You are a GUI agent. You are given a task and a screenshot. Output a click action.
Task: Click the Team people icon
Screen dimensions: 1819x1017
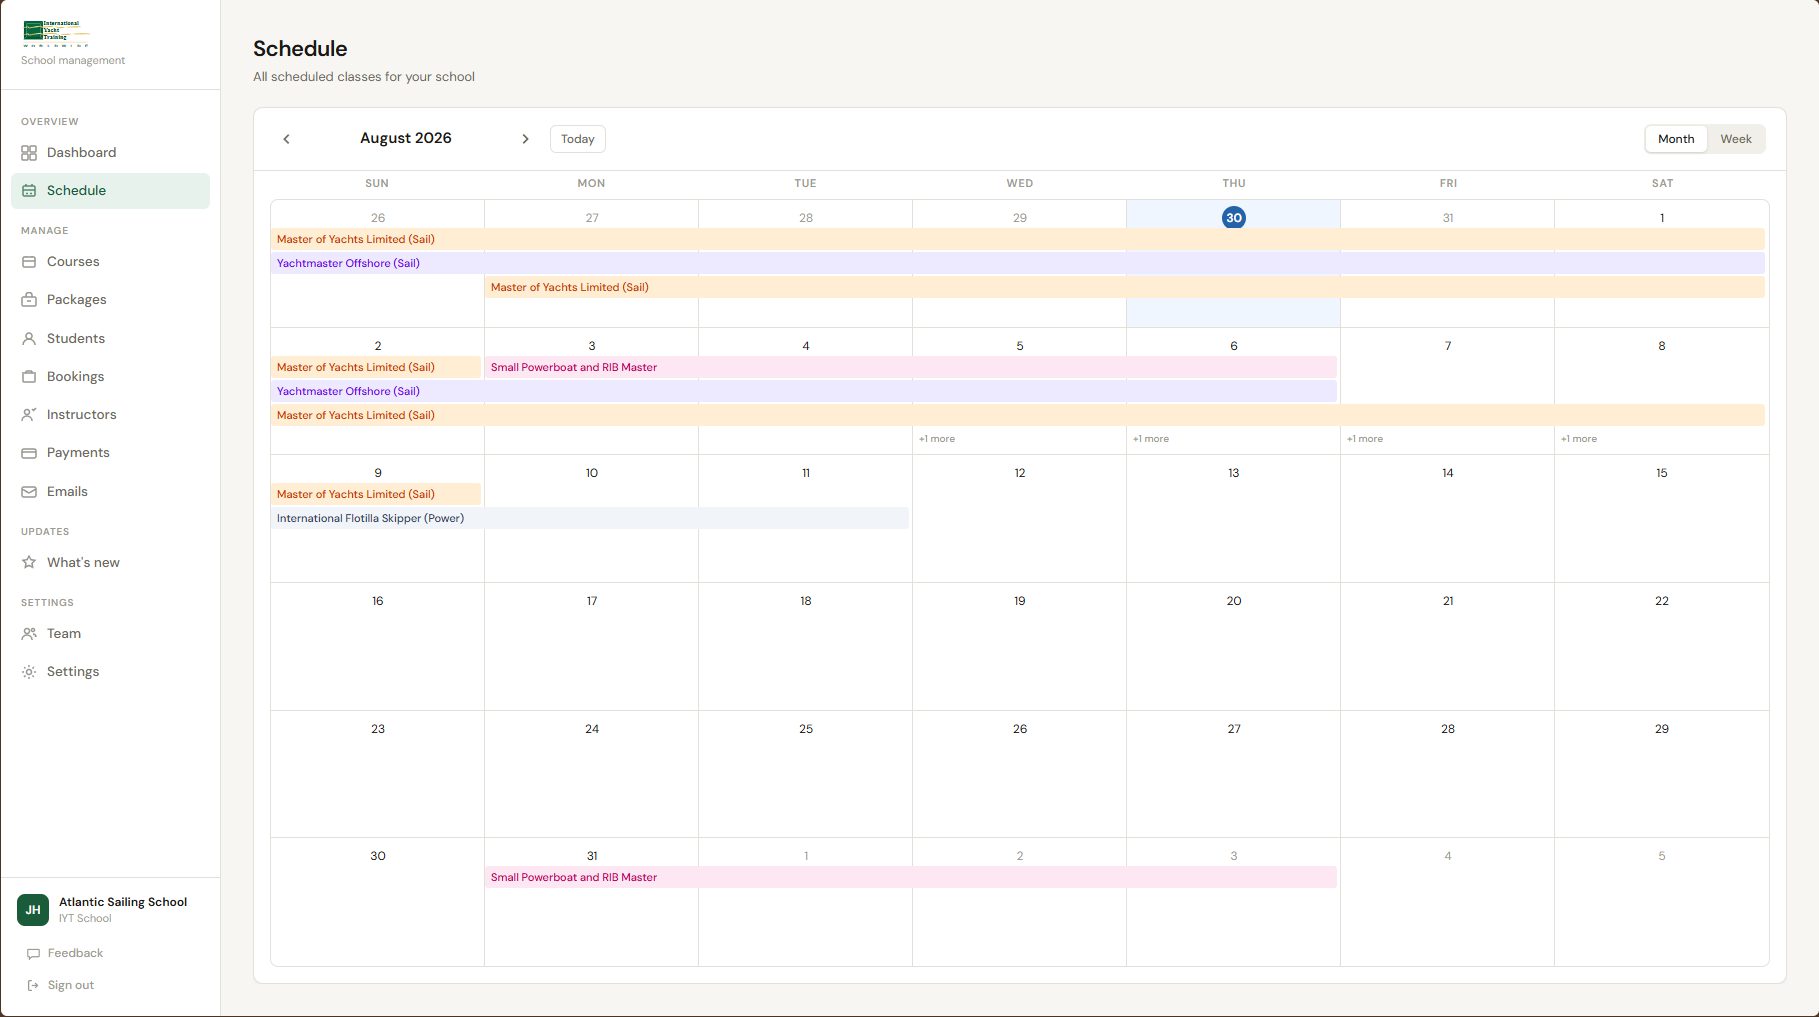click(29, 634)
